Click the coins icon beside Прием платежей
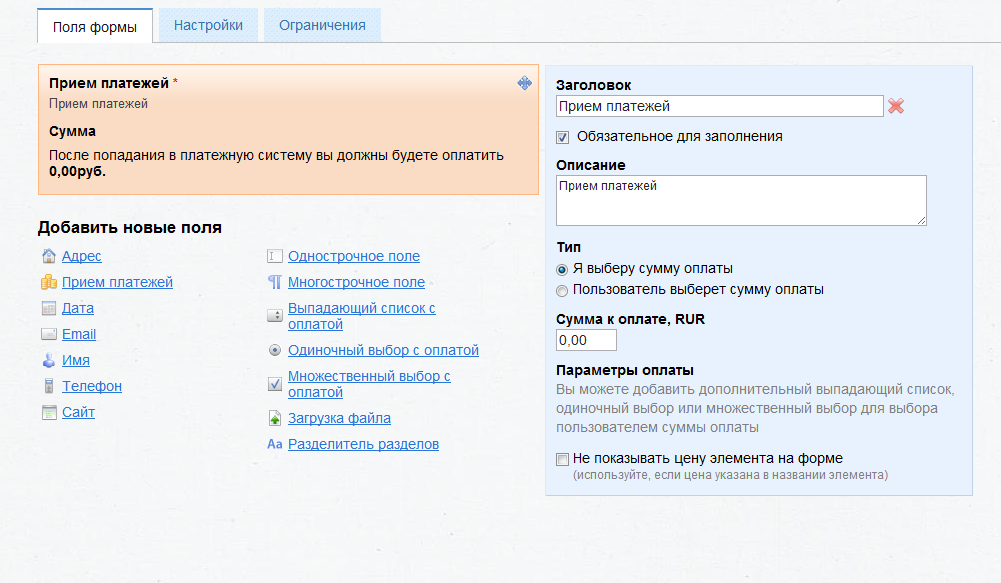This screenshot has height=583, width=1001. 48,282
